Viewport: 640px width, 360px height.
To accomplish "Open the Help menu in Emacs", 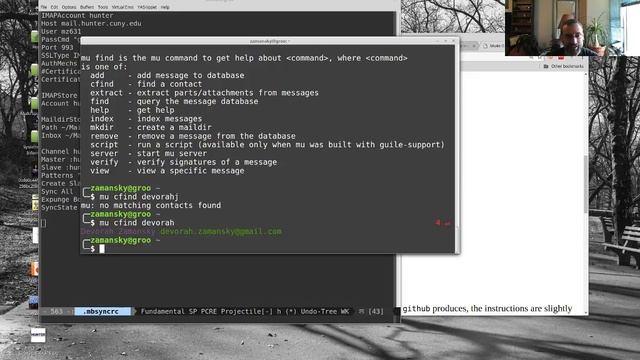I will tap(165, 7).
